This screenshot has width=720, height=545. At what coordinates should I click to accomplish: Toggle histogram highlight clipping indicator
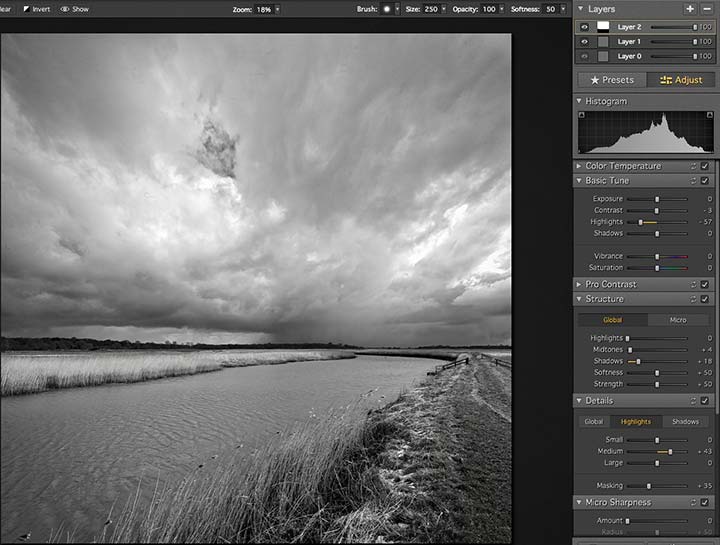709,115
